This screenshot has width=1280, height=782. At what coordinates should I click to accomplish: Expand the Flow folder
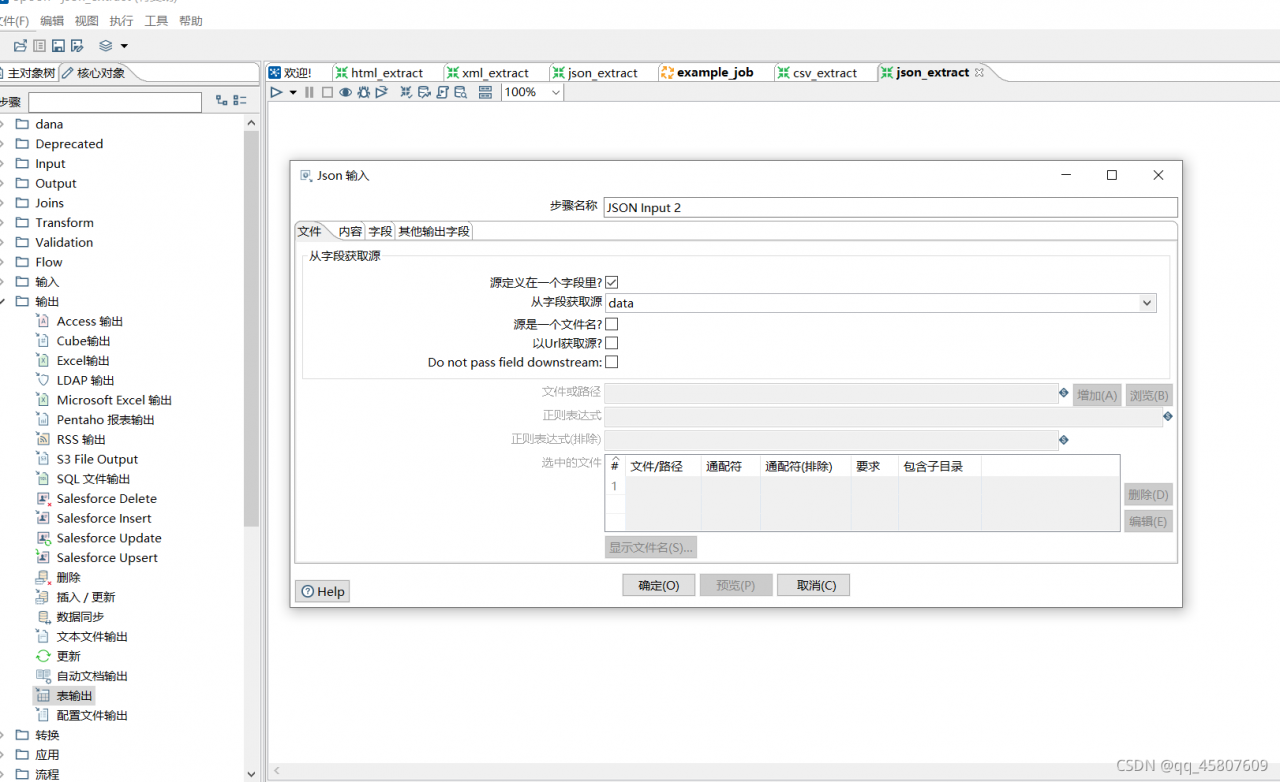2,262
